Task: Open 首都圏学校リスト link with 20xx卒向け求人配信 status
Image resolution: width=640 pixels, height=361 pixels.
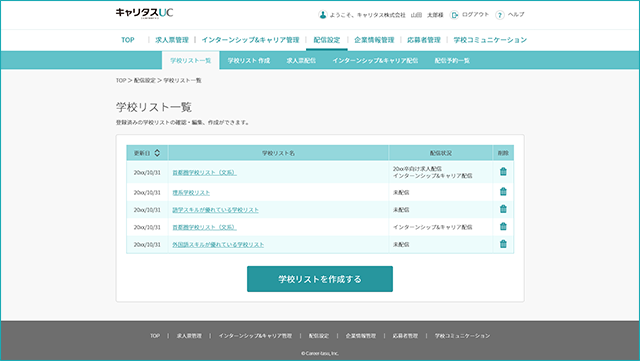Action: pos(204,172)
